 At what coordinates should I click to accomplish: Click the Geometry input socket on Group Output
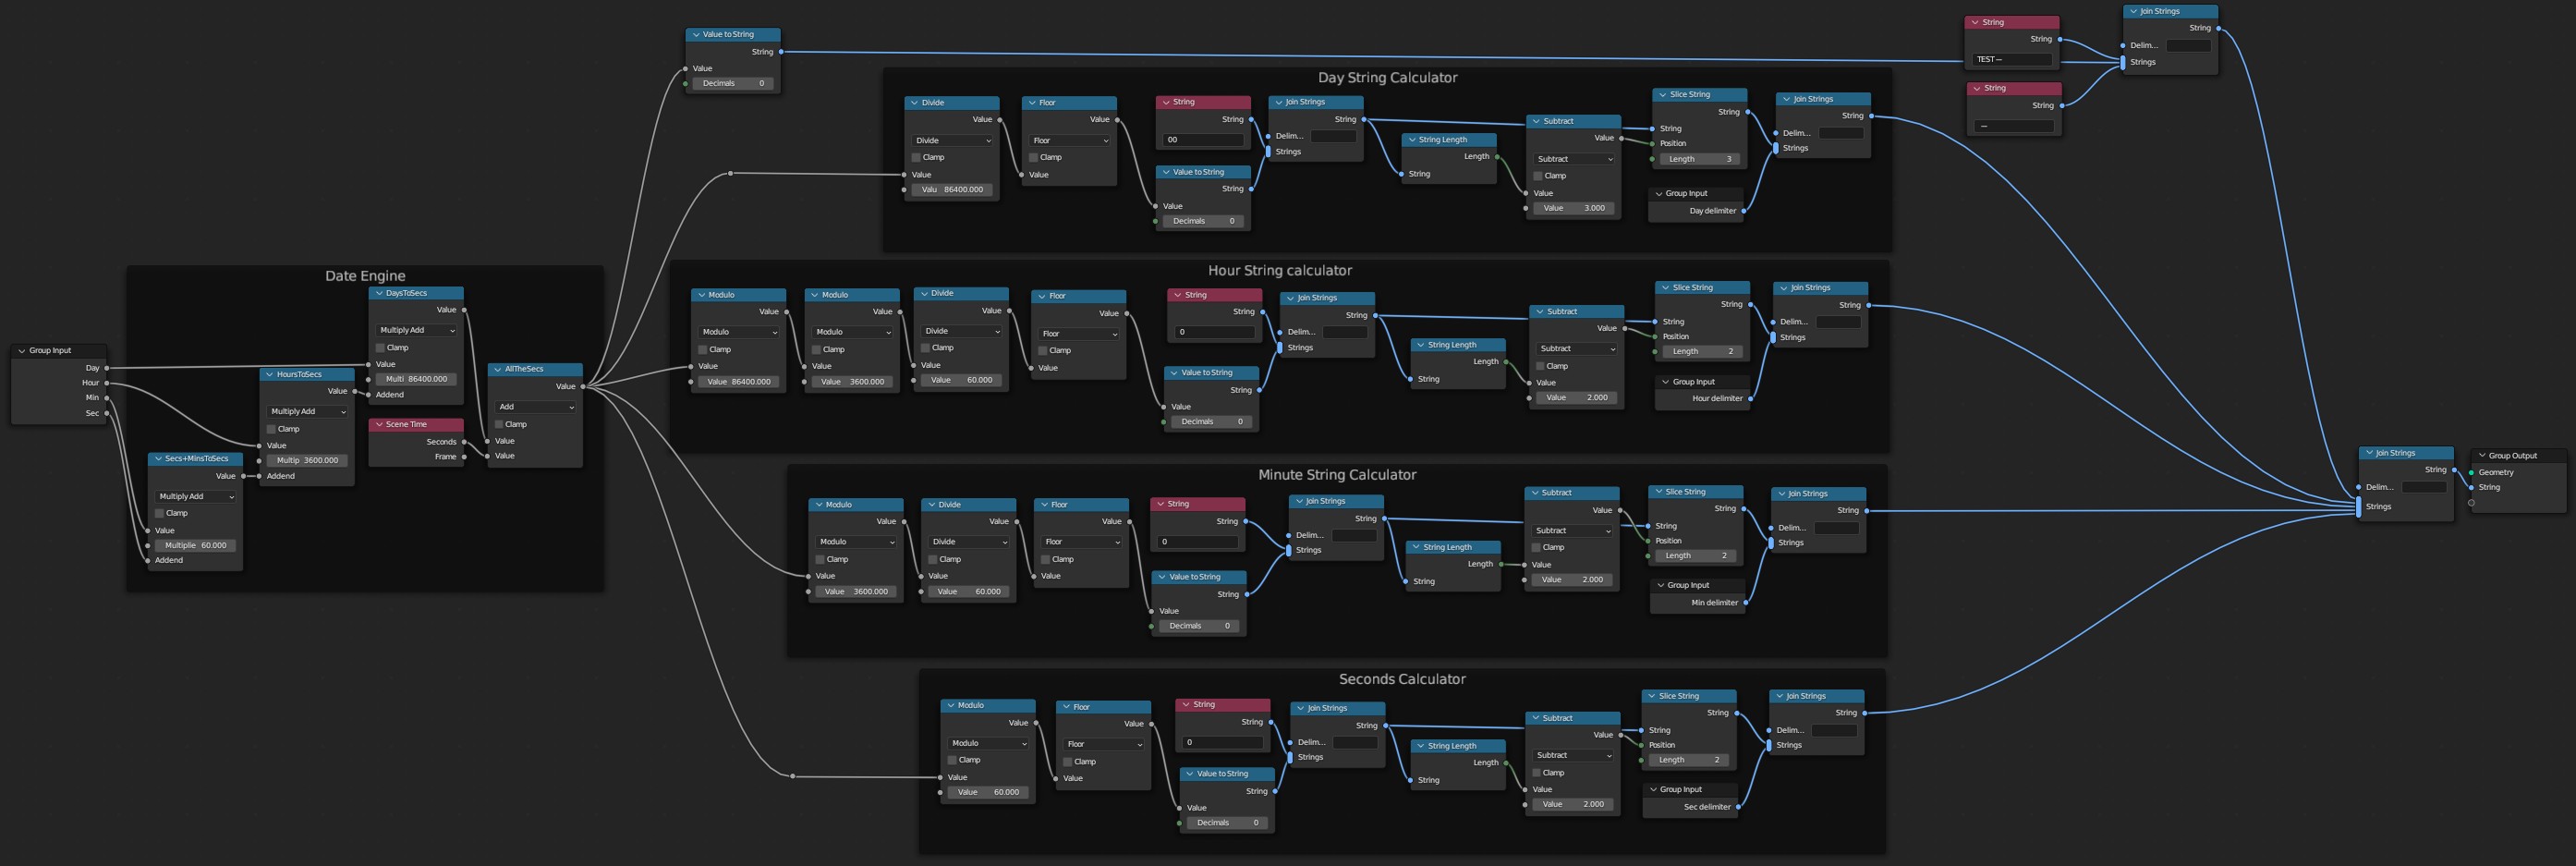point(2471,473)
